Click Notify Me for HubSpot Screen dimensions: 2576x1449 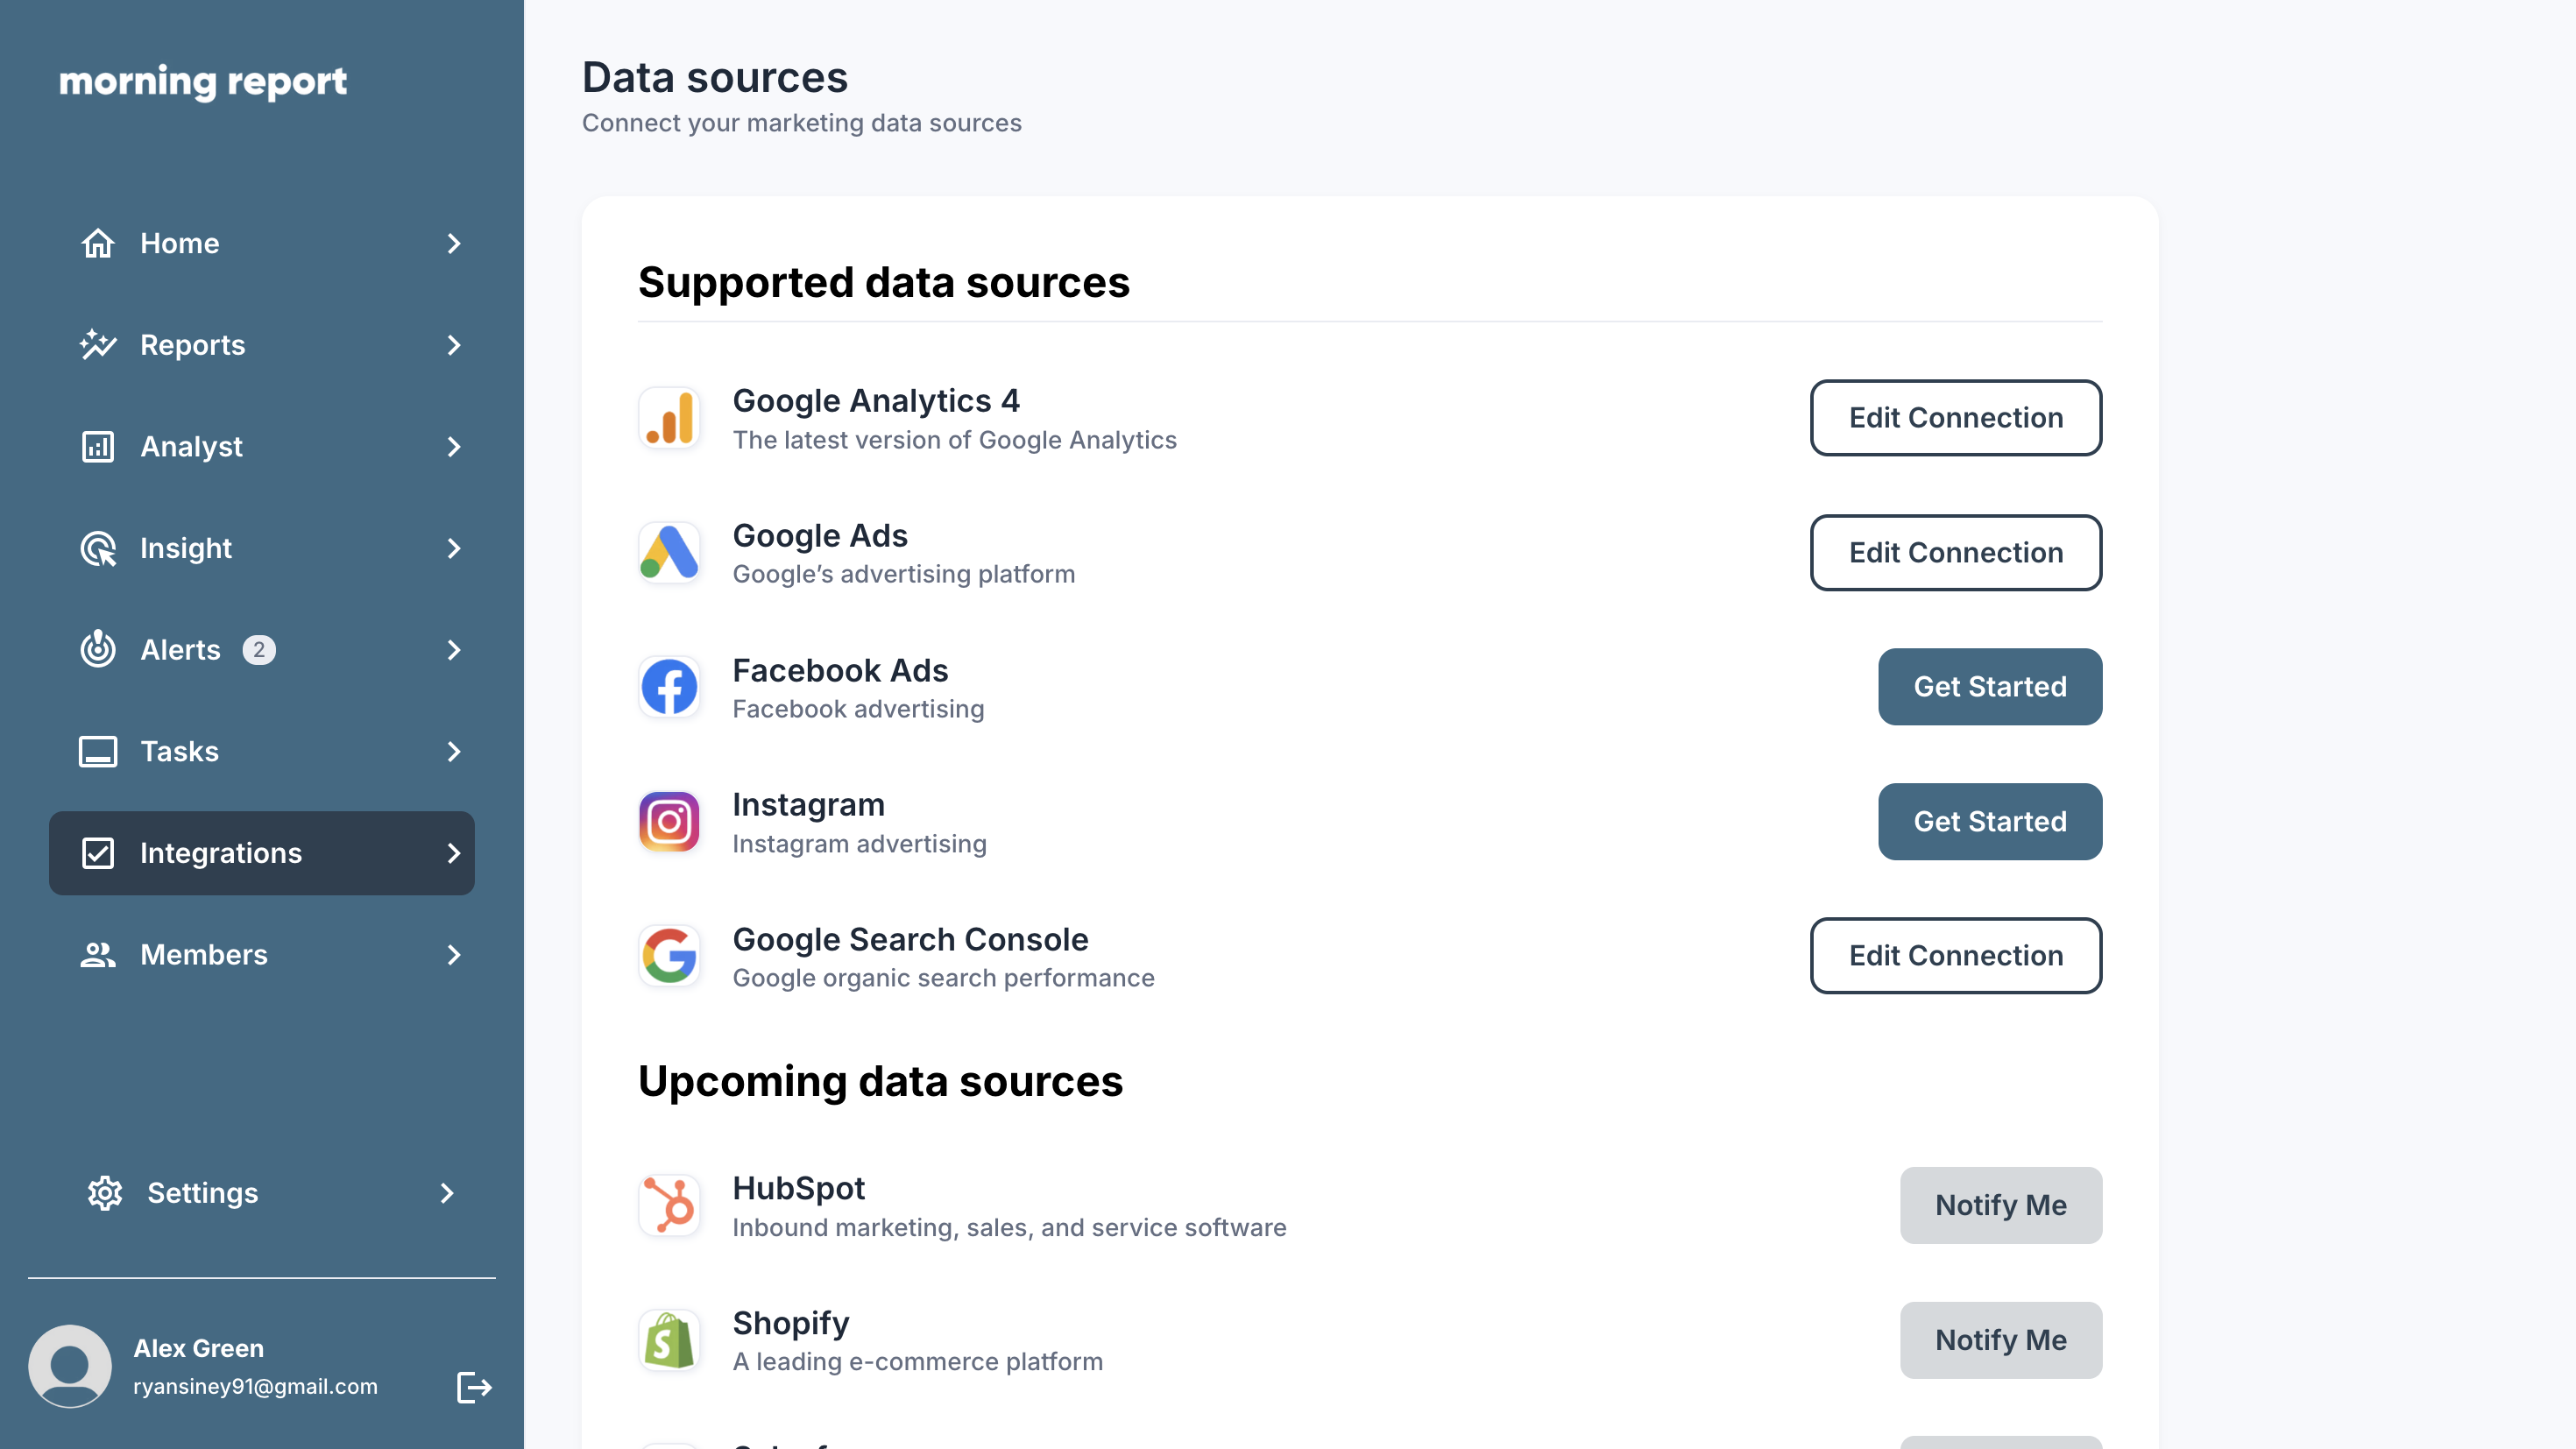[2001, 1205]
